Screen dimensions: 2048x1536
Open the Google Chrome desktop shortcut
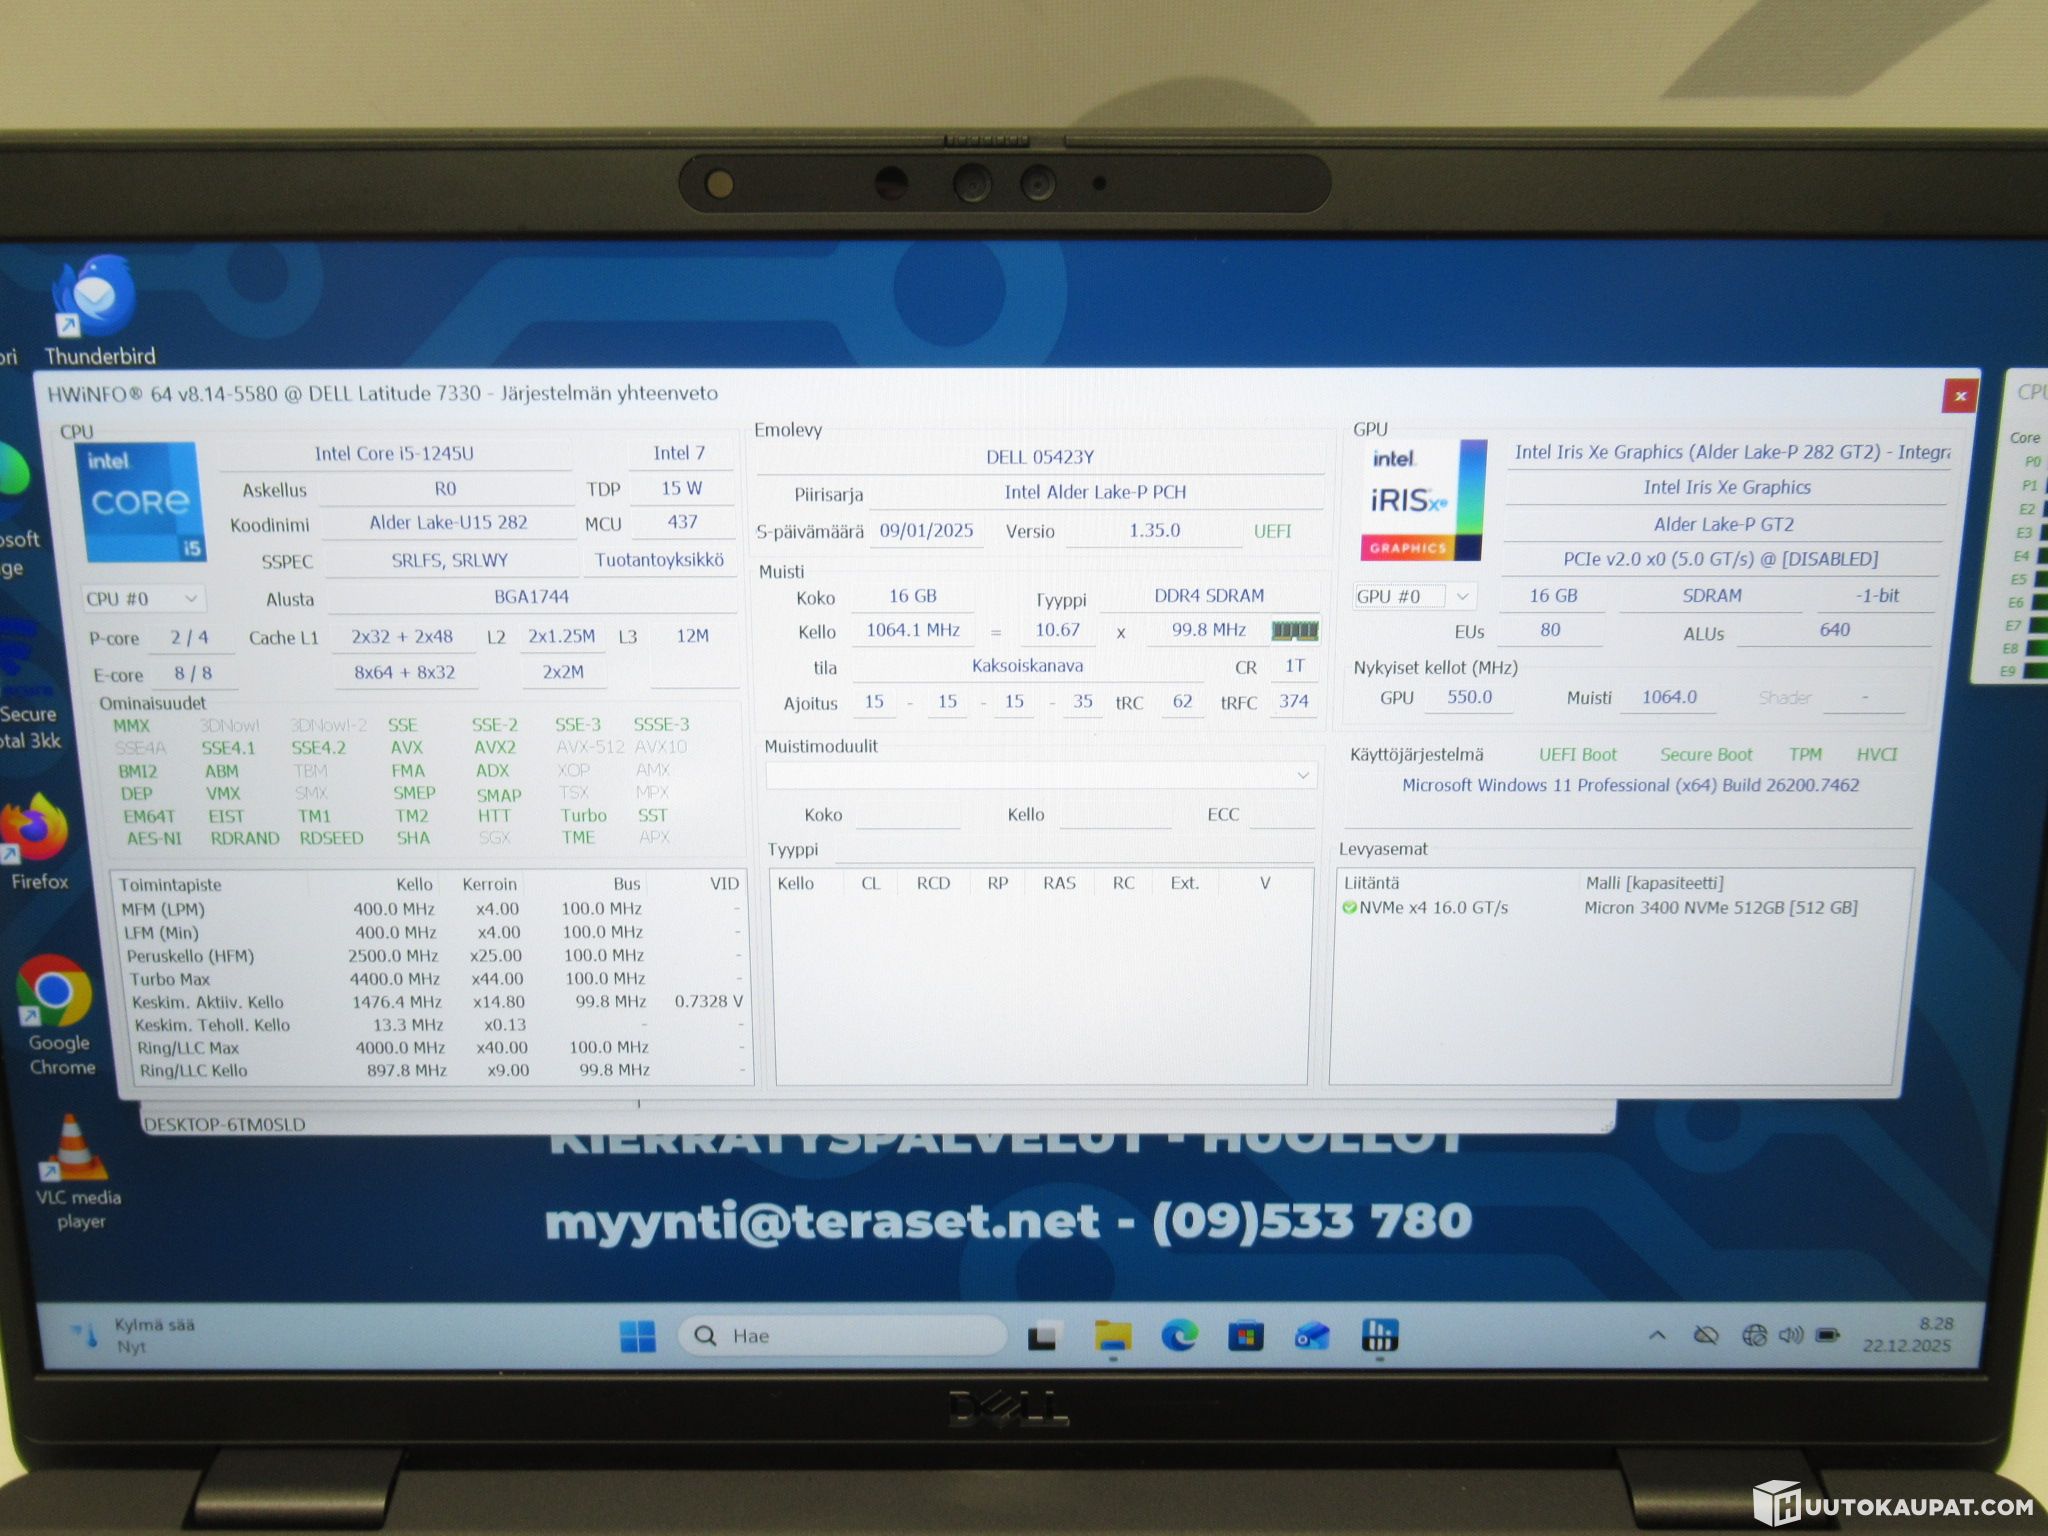click(58, 1015)
